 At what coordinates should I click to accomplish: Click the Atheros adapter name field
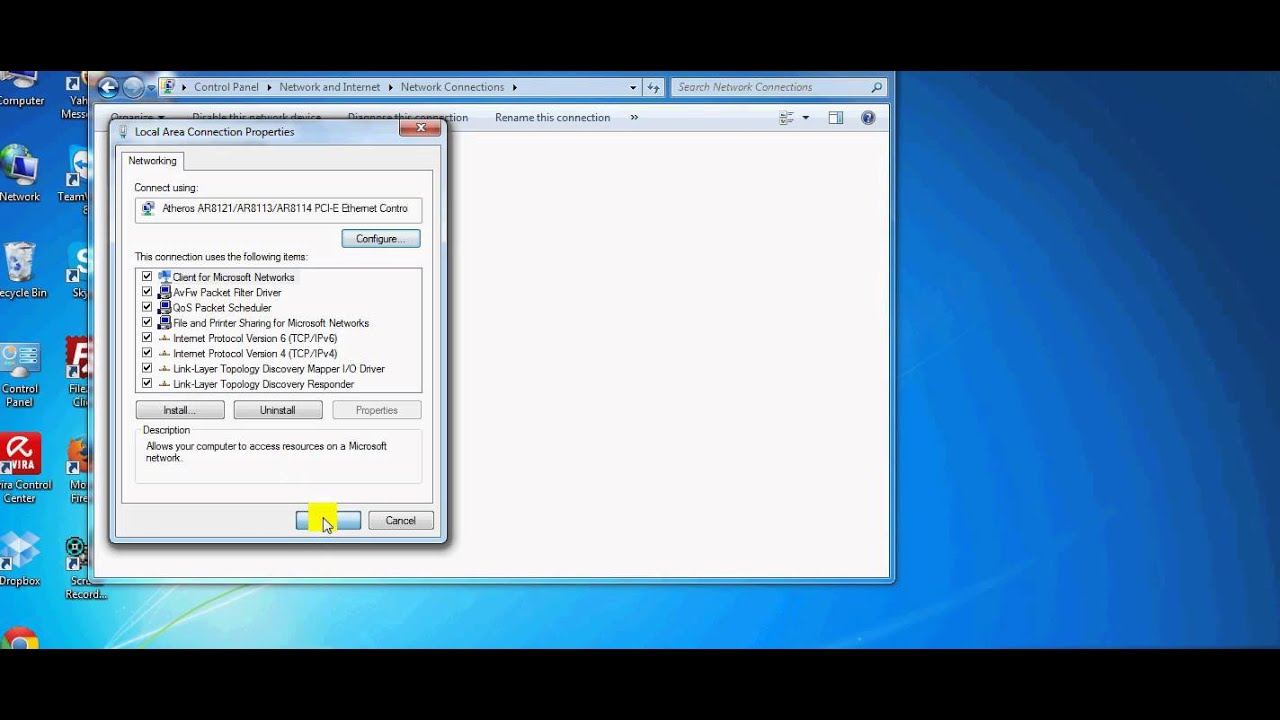click(278, 209)
